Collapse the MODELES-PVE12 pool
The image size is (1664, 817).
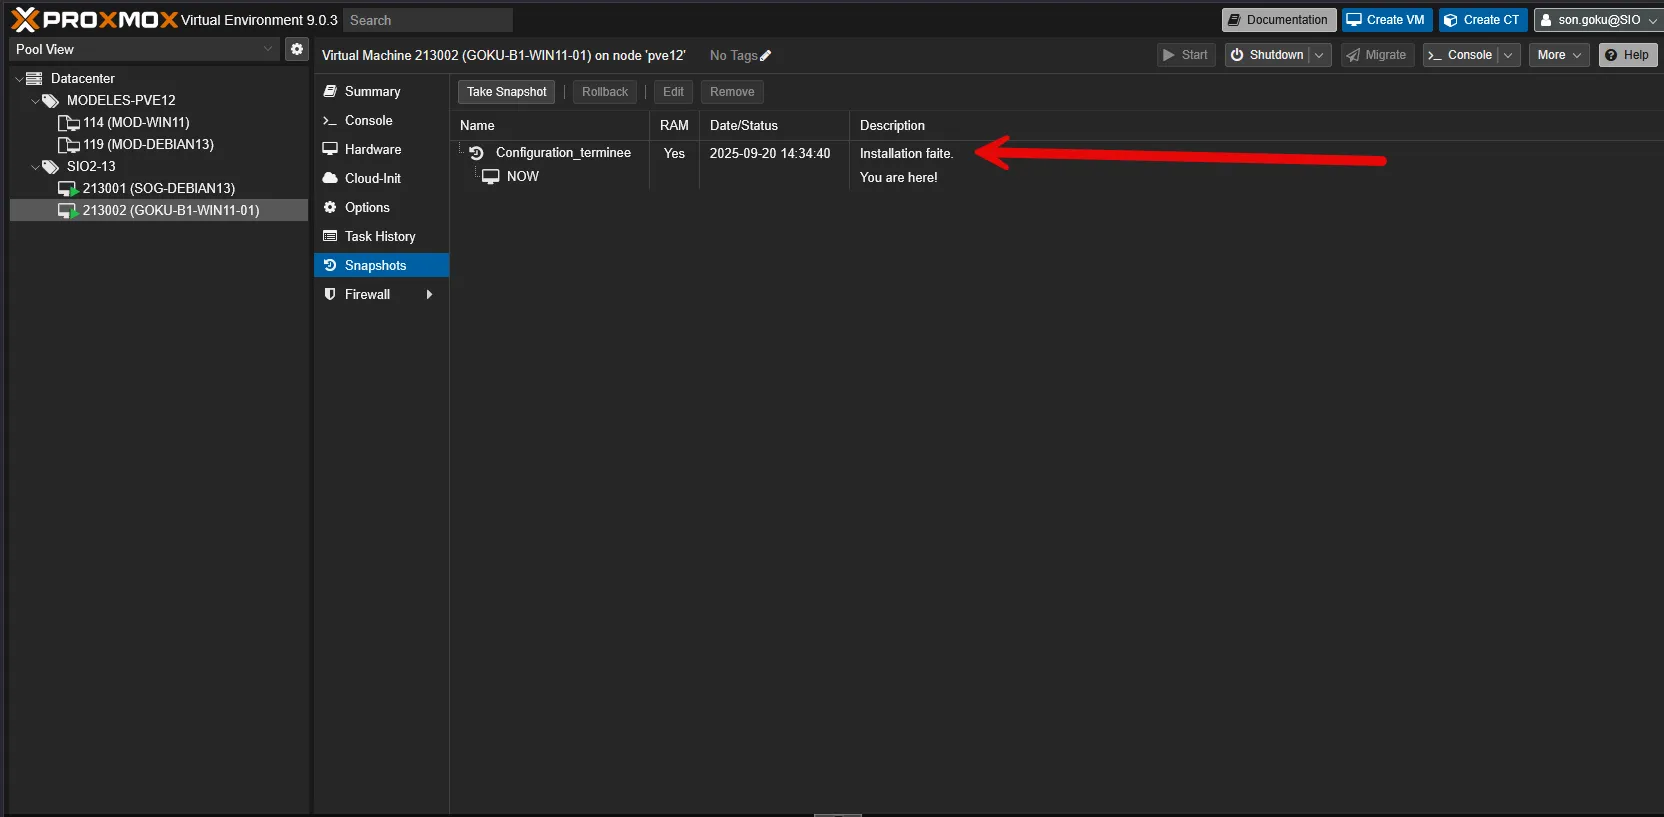[36, 101]
